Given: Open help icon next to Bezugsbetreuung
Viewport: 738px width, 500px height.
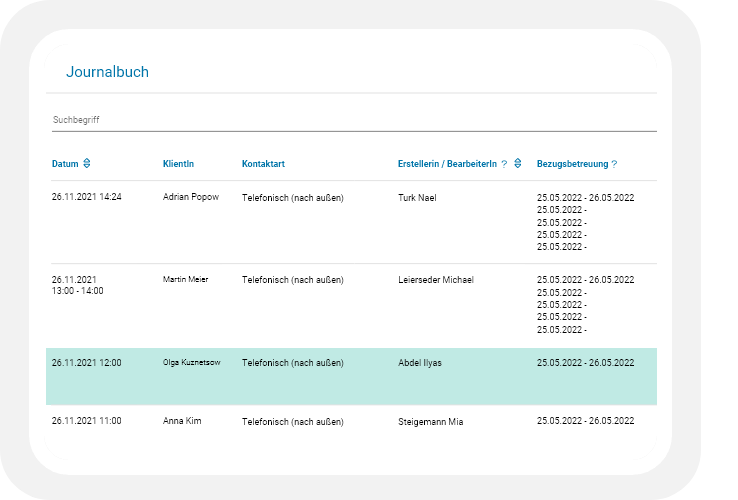Looking at the screenshot, I should (x=614, y=164).
